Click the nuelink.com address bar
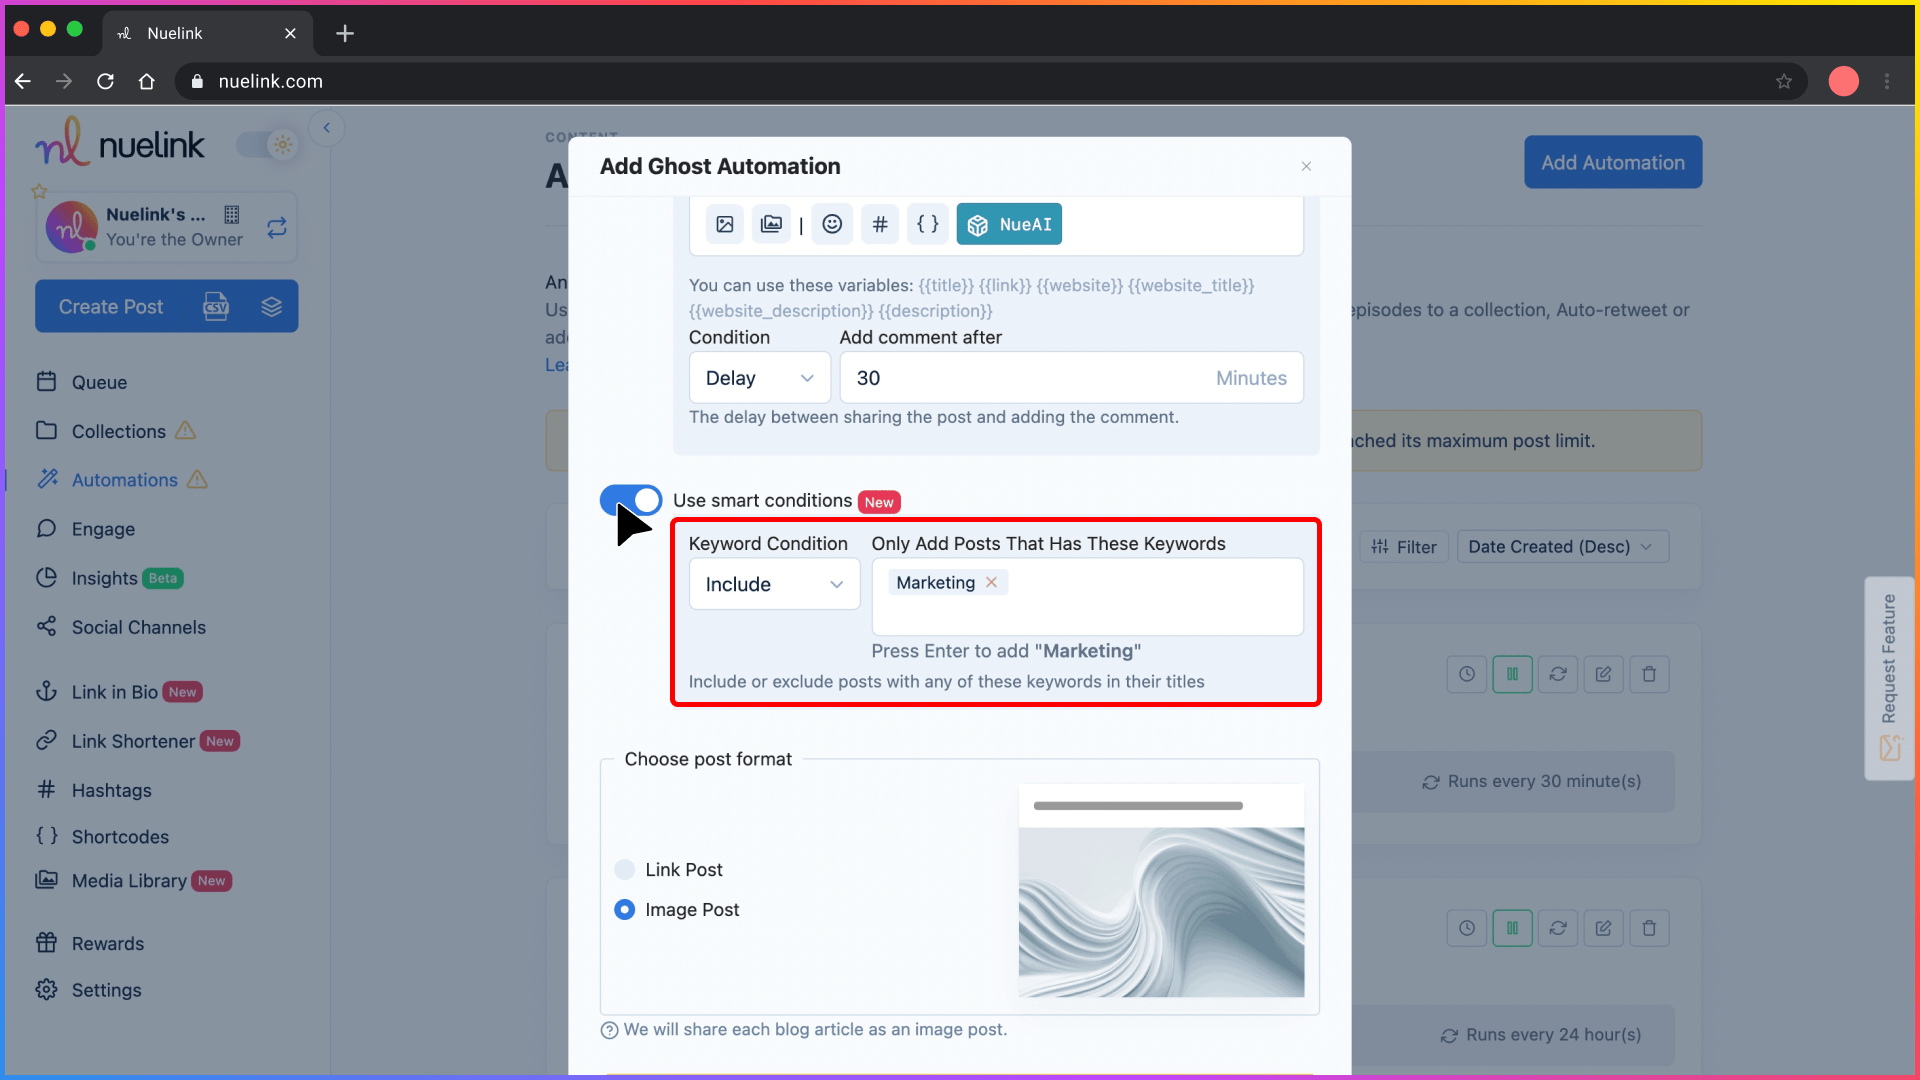Image resolution: width=1920 pixels, height=1080 pixels. pos(990,81)
